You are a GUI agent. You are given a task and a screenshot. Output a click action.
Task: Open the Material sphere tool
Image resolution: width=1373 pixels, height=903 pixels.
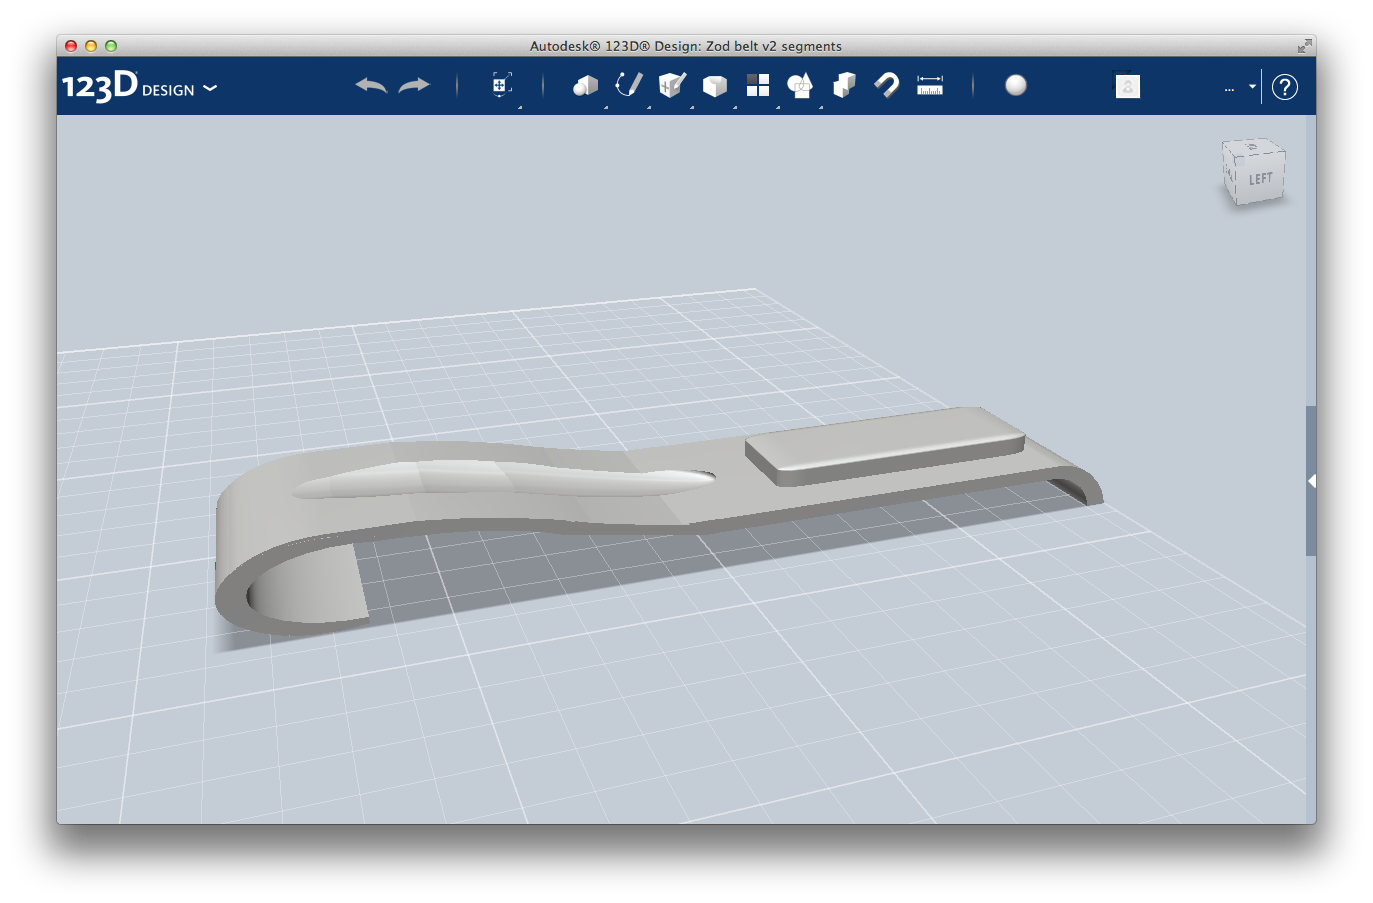click(x=1016, y=85)
